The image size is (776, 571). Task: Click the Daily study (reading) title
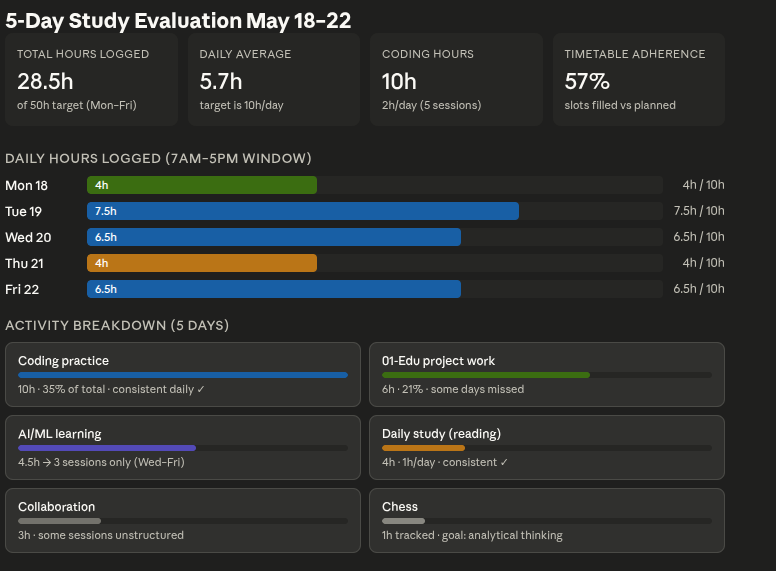point(441,434)
